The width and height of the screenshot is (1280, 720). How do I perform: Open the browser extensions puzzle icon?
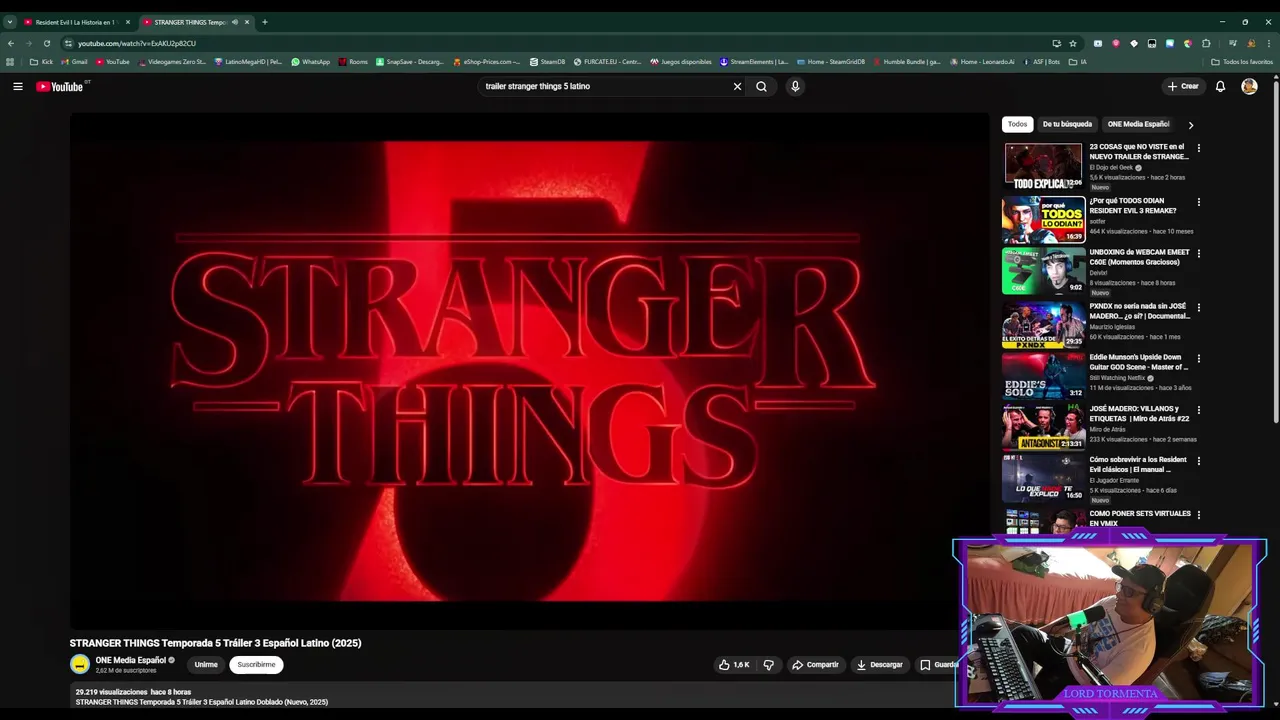pyautogui.click(x=1206, y=43)
